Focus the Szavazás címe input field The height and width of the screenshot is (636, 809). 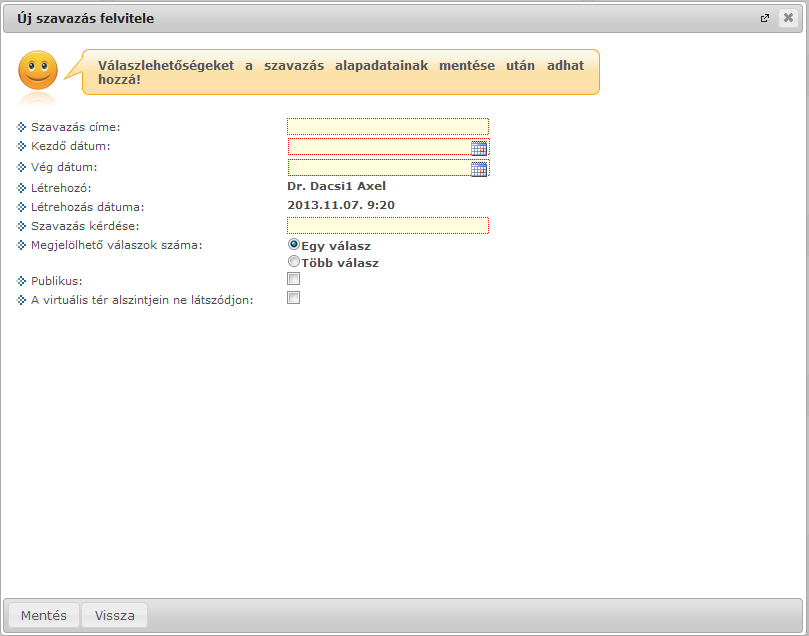[388, 126]
